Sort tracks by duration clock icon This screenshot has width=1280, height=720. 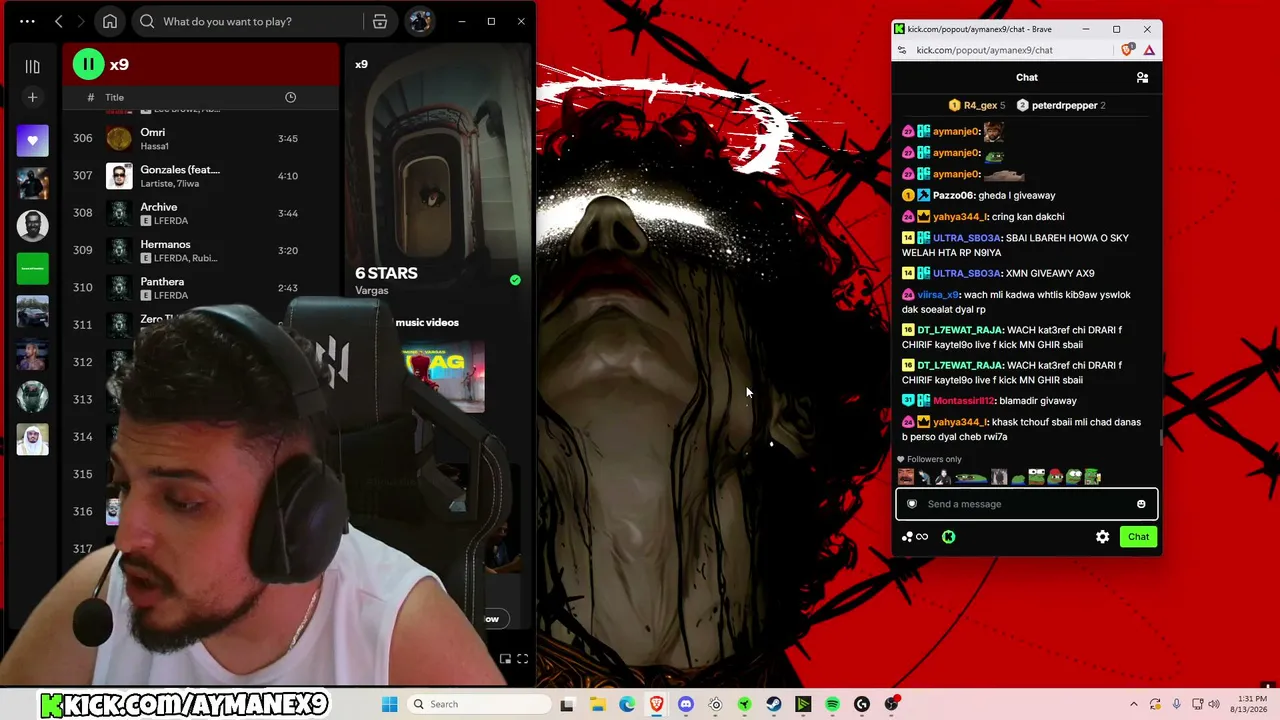(290, 97)
